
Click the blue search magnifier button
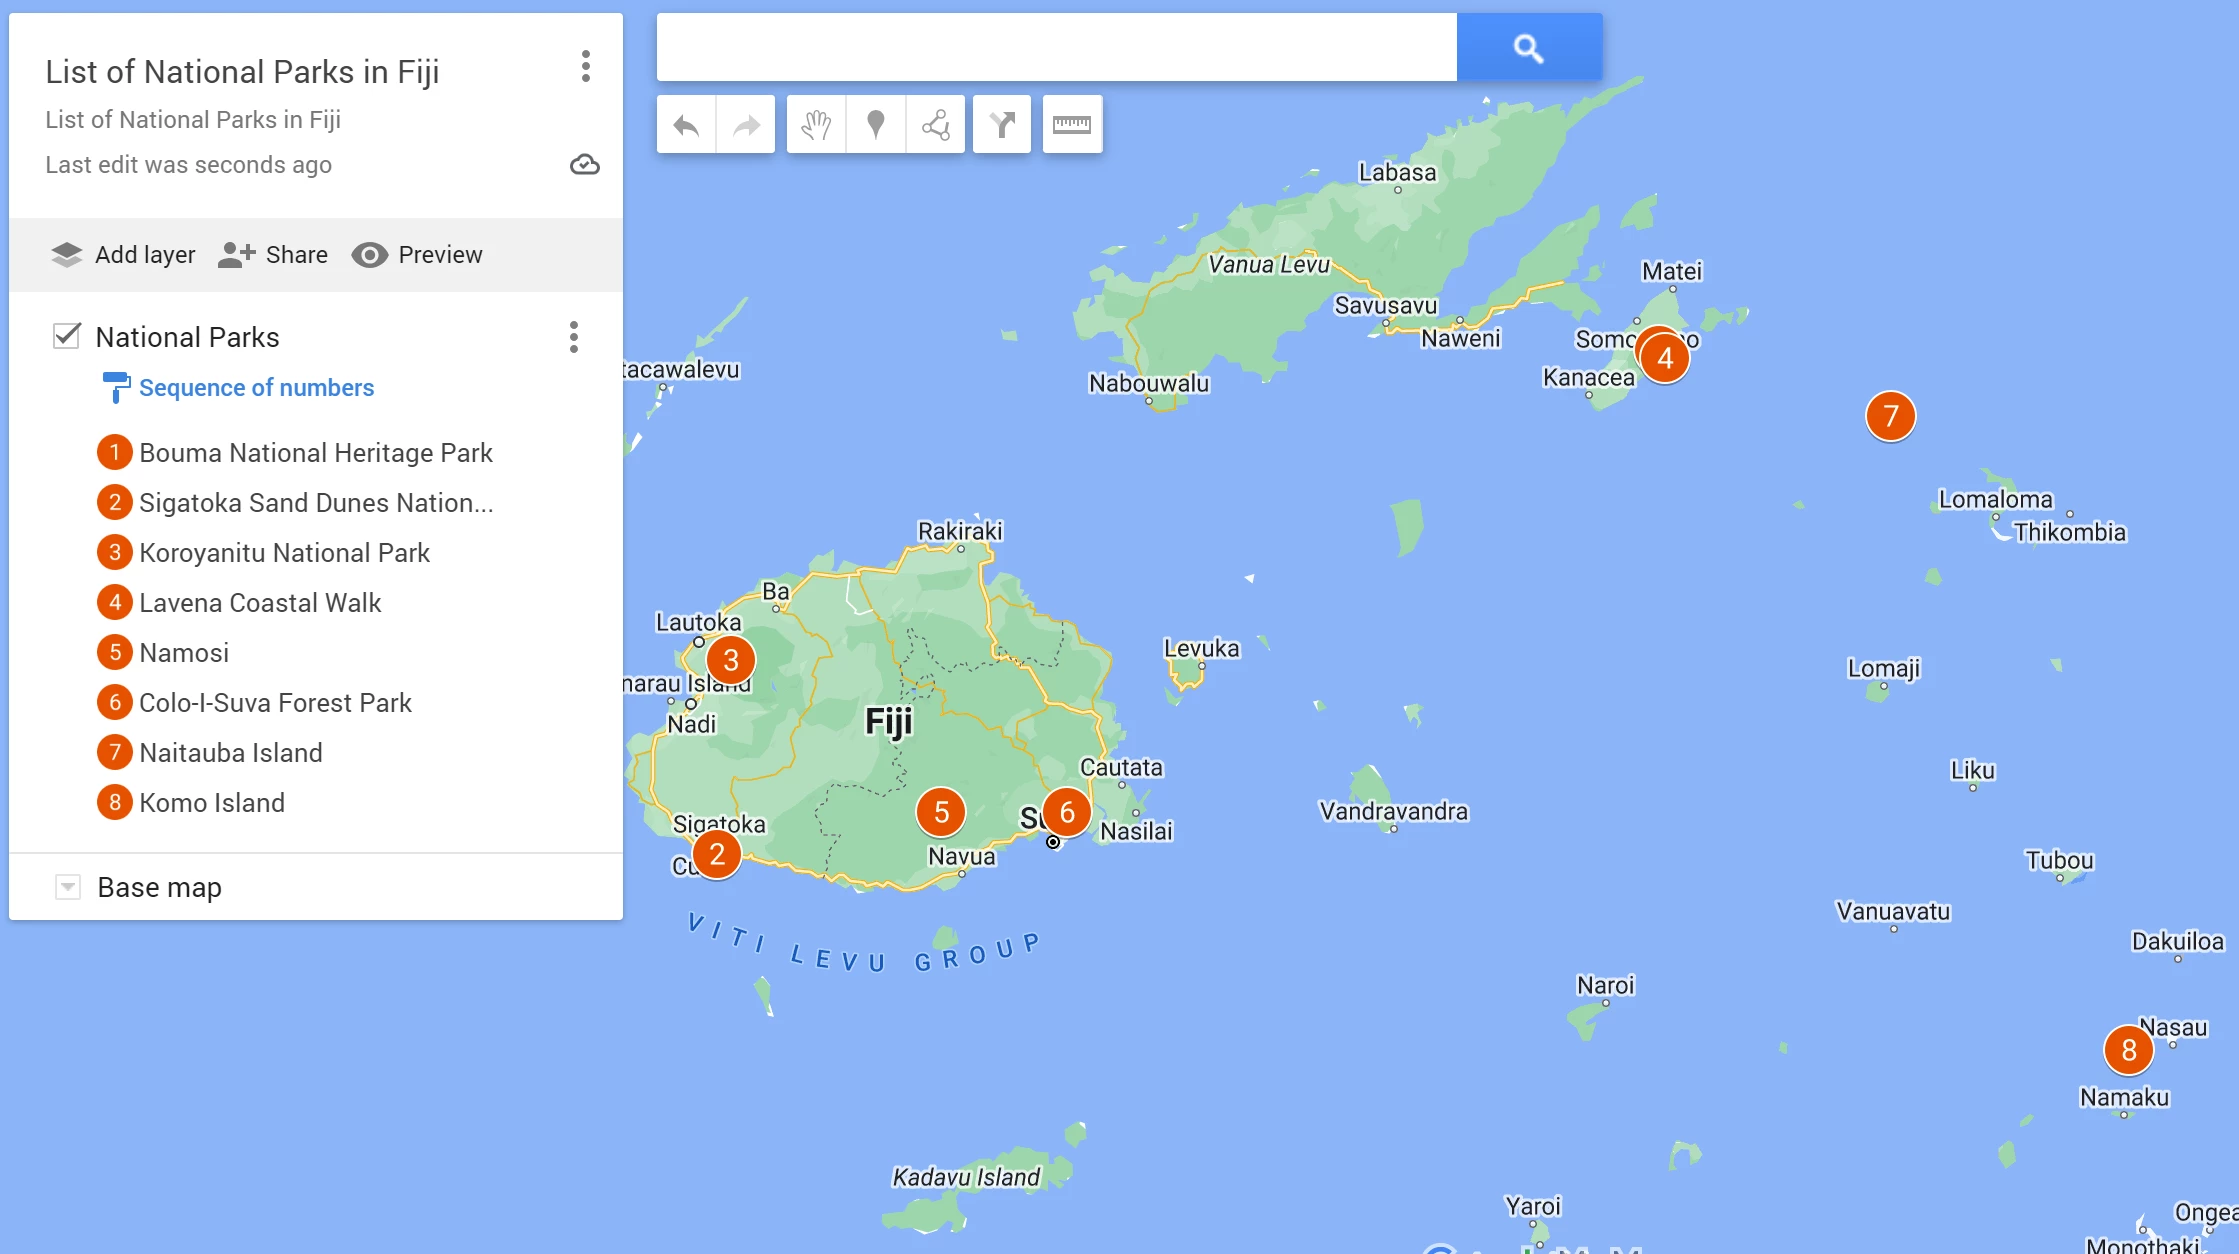(x=1529, y=47)
